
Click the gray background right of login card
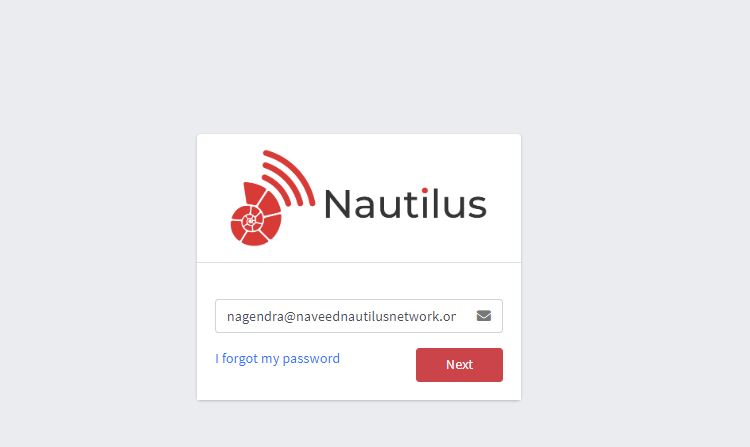tap(635, 268)
